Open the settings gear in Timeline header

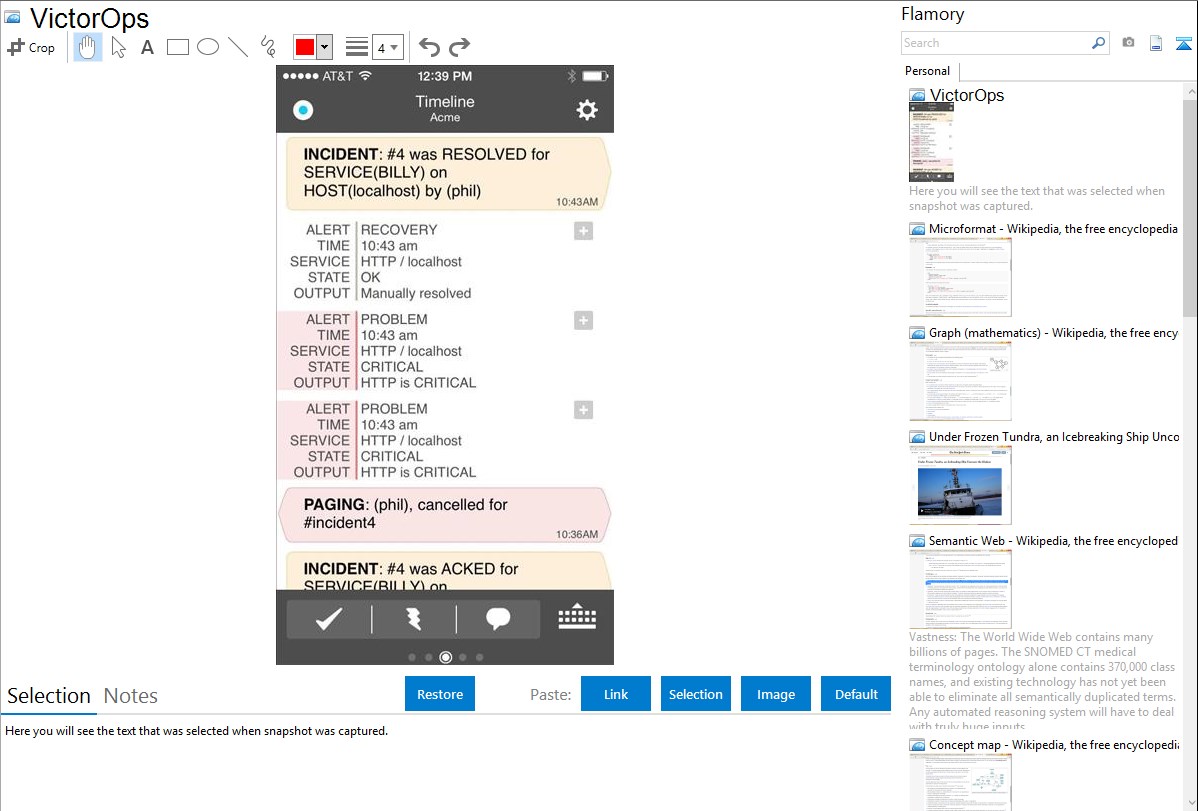587,110
